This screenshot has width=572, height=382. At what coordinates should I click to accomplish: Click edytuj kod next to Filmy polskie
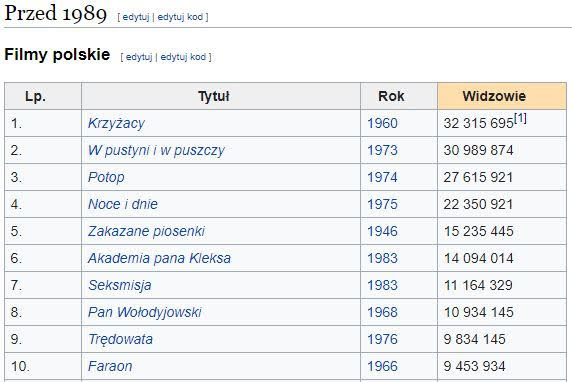click(183, 57)
